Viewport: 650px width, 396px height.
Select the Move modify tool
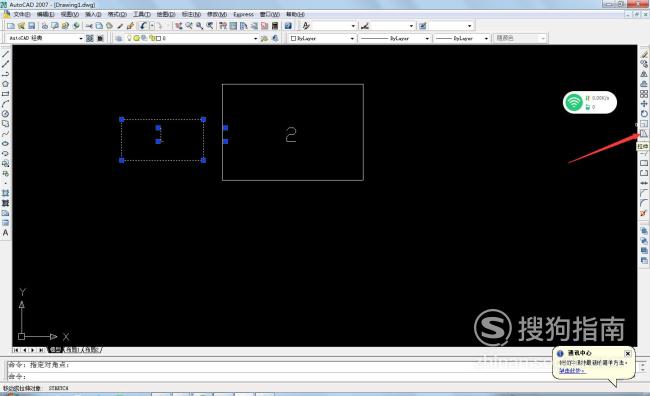point(644,104)
